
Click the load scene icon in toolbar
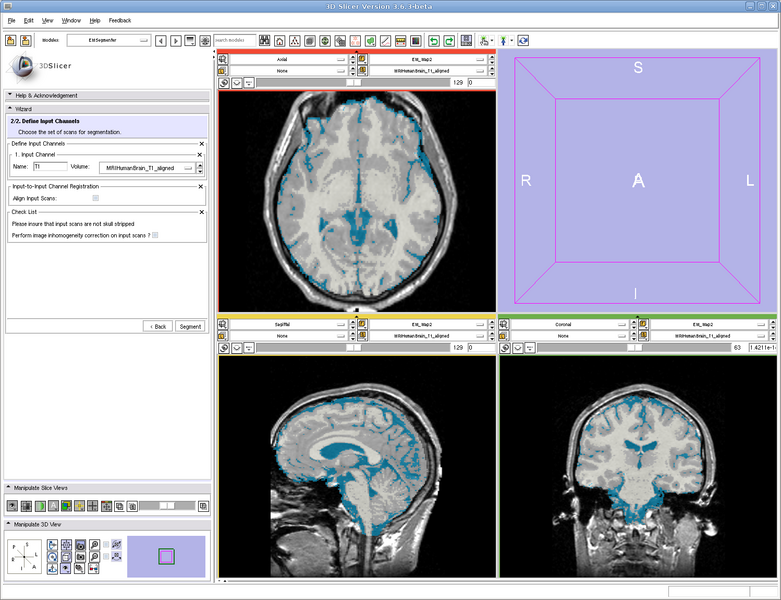10,41
